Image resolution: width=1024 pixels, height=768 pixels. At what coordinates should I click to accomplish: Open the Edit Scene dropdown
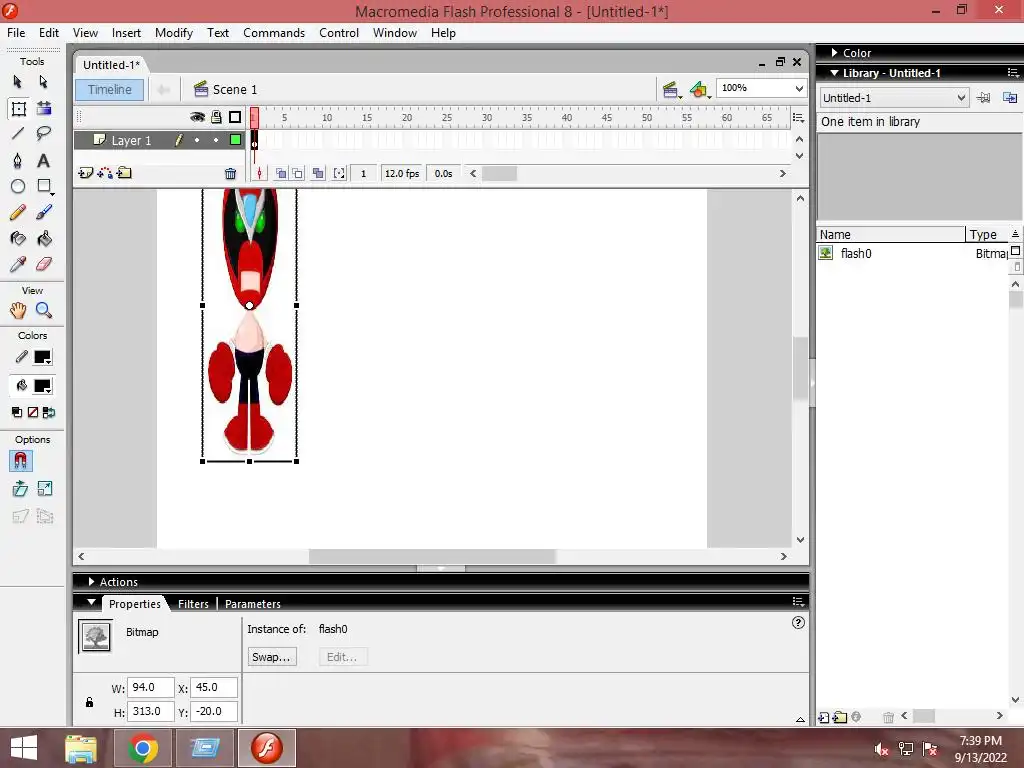[671, 90]
